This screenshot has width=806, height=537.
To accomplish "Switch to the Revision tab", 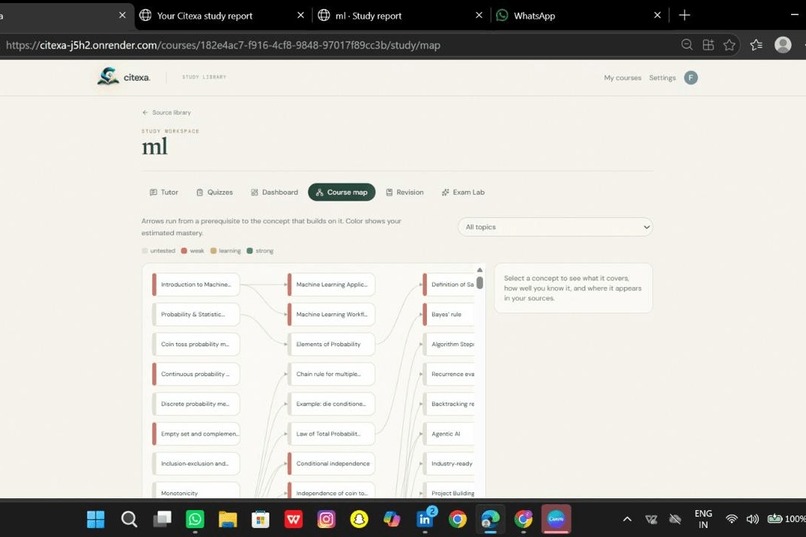I will (x=405, y=192).
